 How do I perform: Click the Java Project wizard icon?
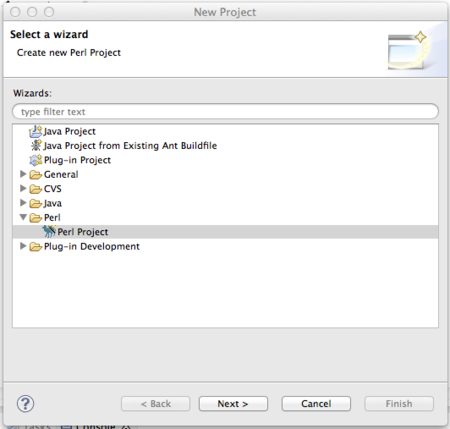[x=36, y=131]
